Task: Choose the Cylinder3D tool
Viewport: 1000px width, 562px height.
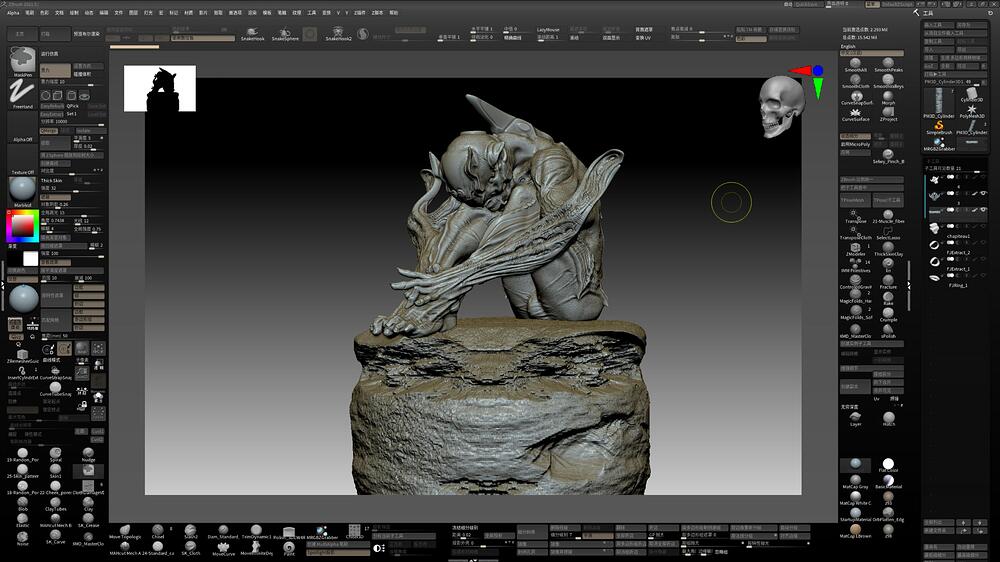Action: [971, 95]
